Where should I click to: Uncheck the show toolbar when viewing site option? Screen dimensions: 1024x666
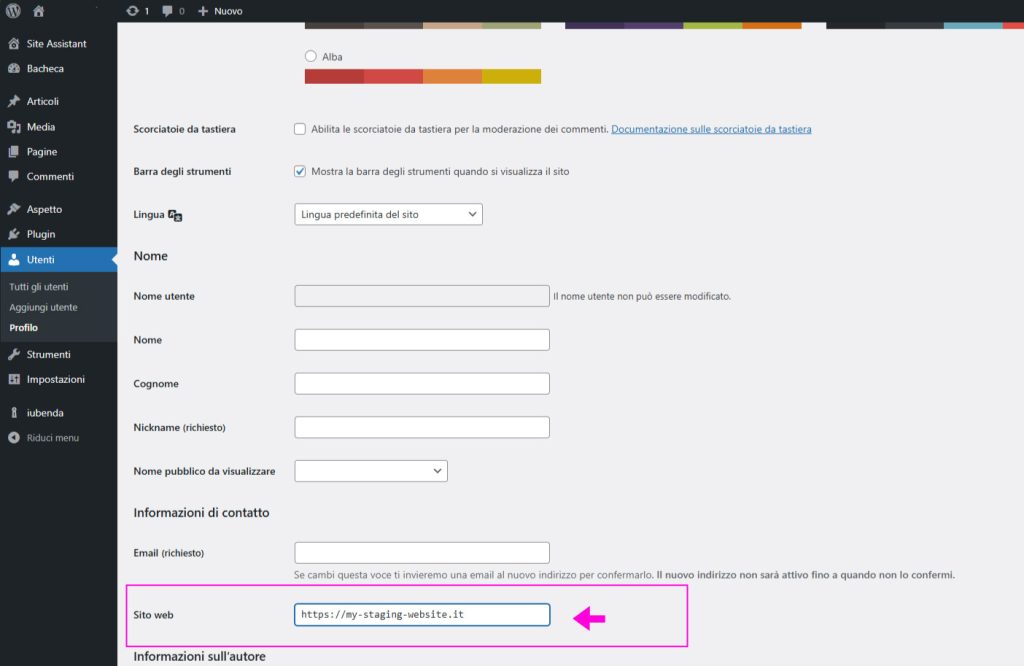point(300,171)
